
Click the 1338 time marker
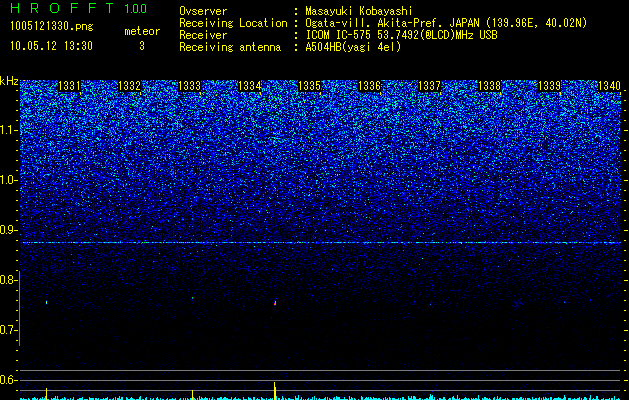point(489,86)
